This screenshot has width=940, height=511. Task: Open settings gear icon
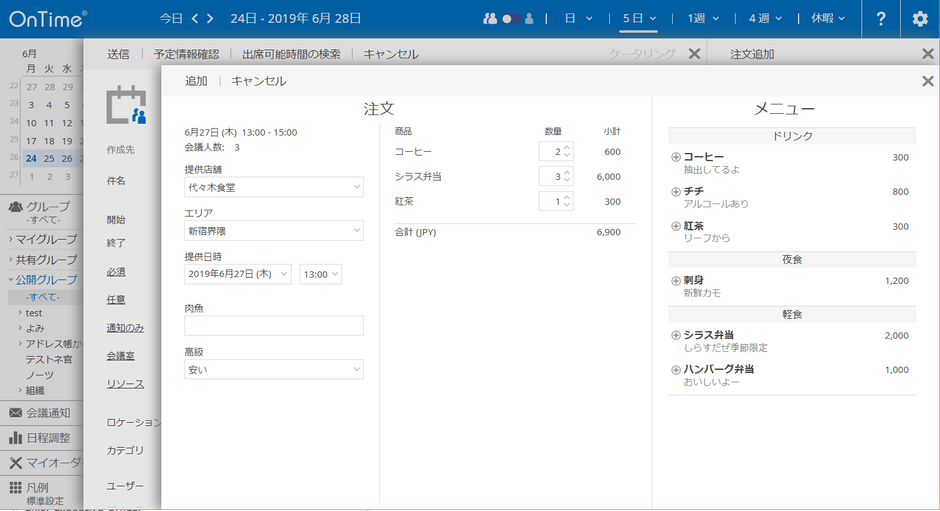point(920,19)
